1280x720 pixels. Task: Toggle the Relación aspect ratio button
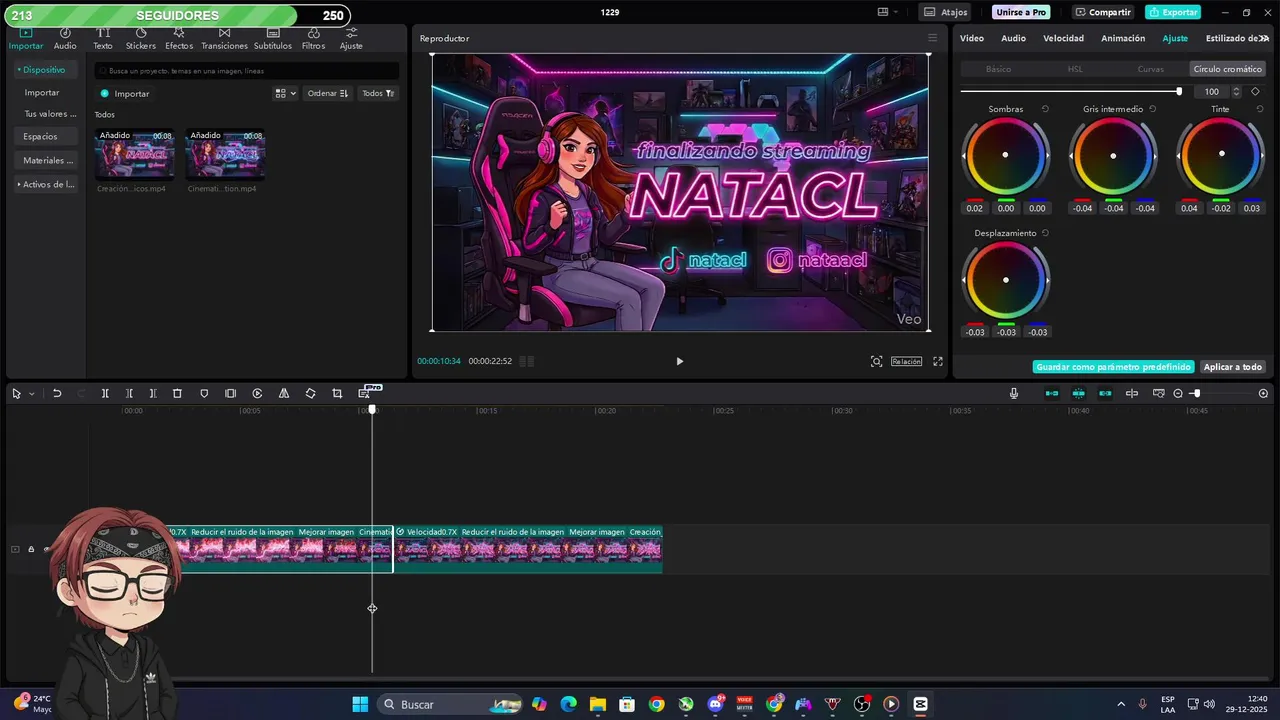click(906, 361)
